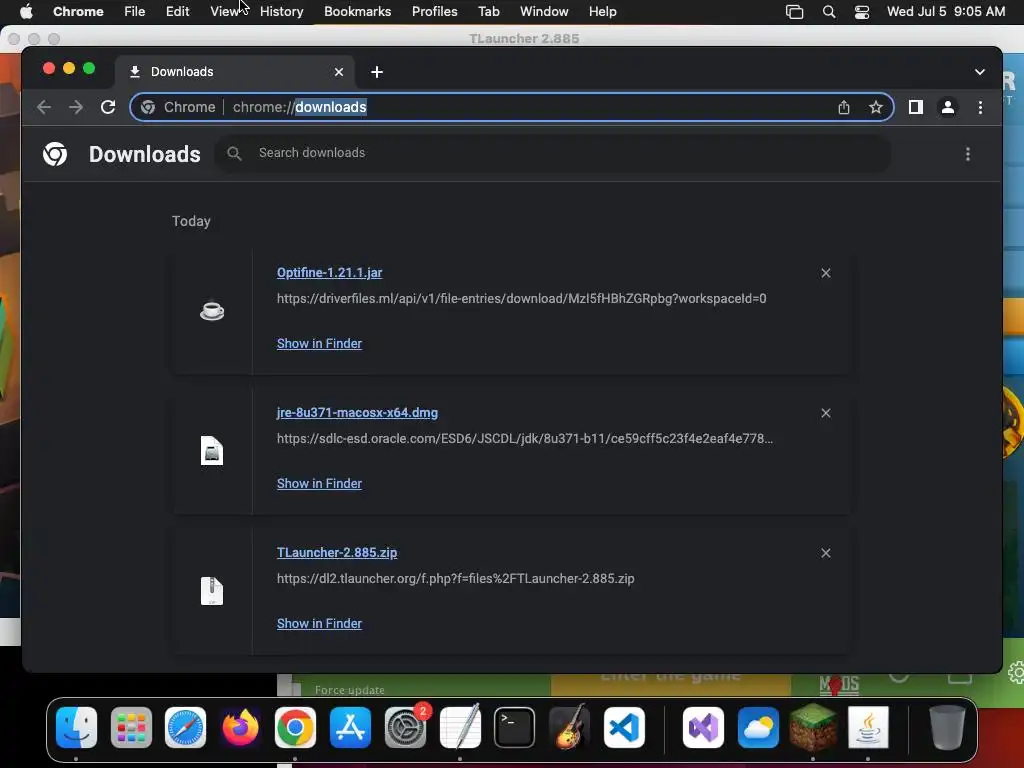Remove jre-8u371-macosx-x64.dmg from the list
Viewport: 1024px width, 768px height.
pos(825,413)
